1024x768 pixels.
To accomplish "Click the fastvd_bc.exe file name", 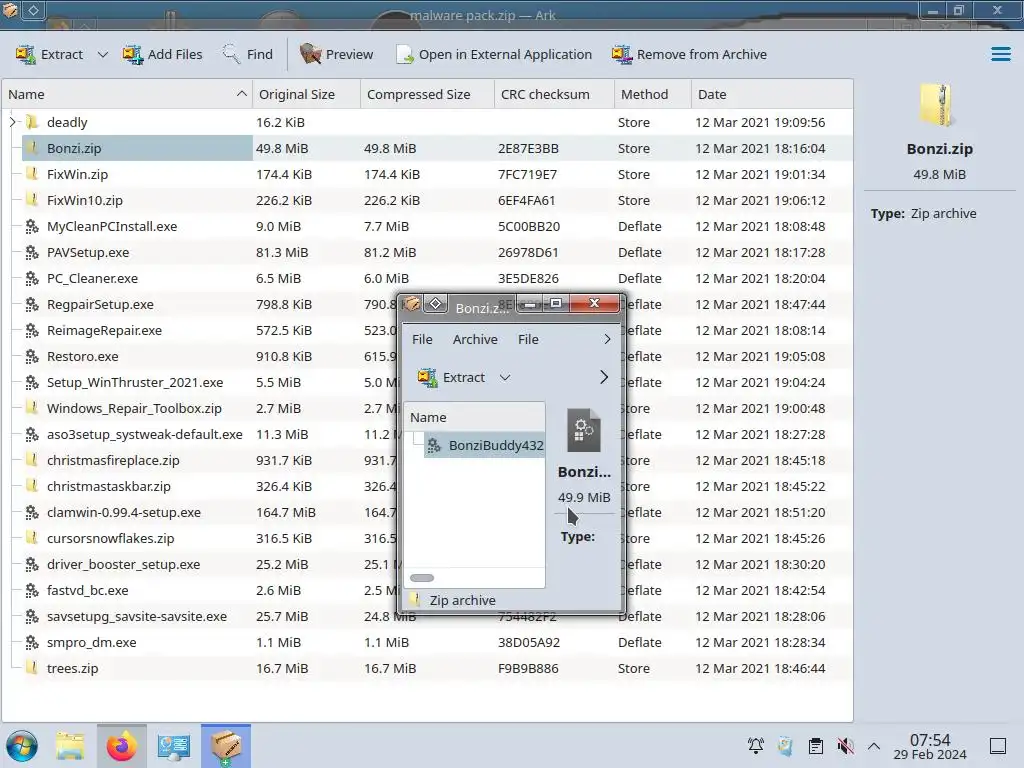I will pyautogui.click(x=88, y=590).
